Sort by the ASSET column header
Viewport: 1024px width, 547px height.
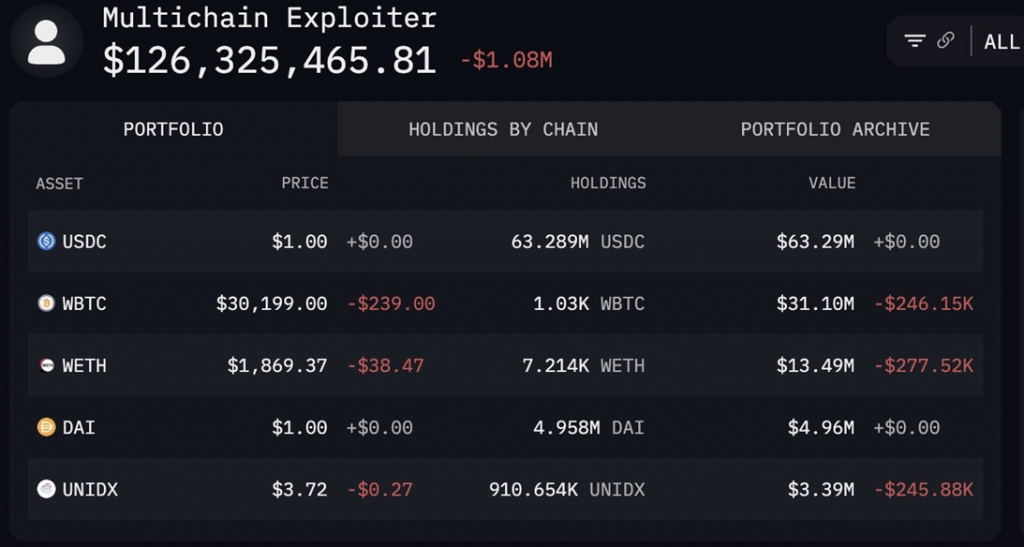[59, 183]
